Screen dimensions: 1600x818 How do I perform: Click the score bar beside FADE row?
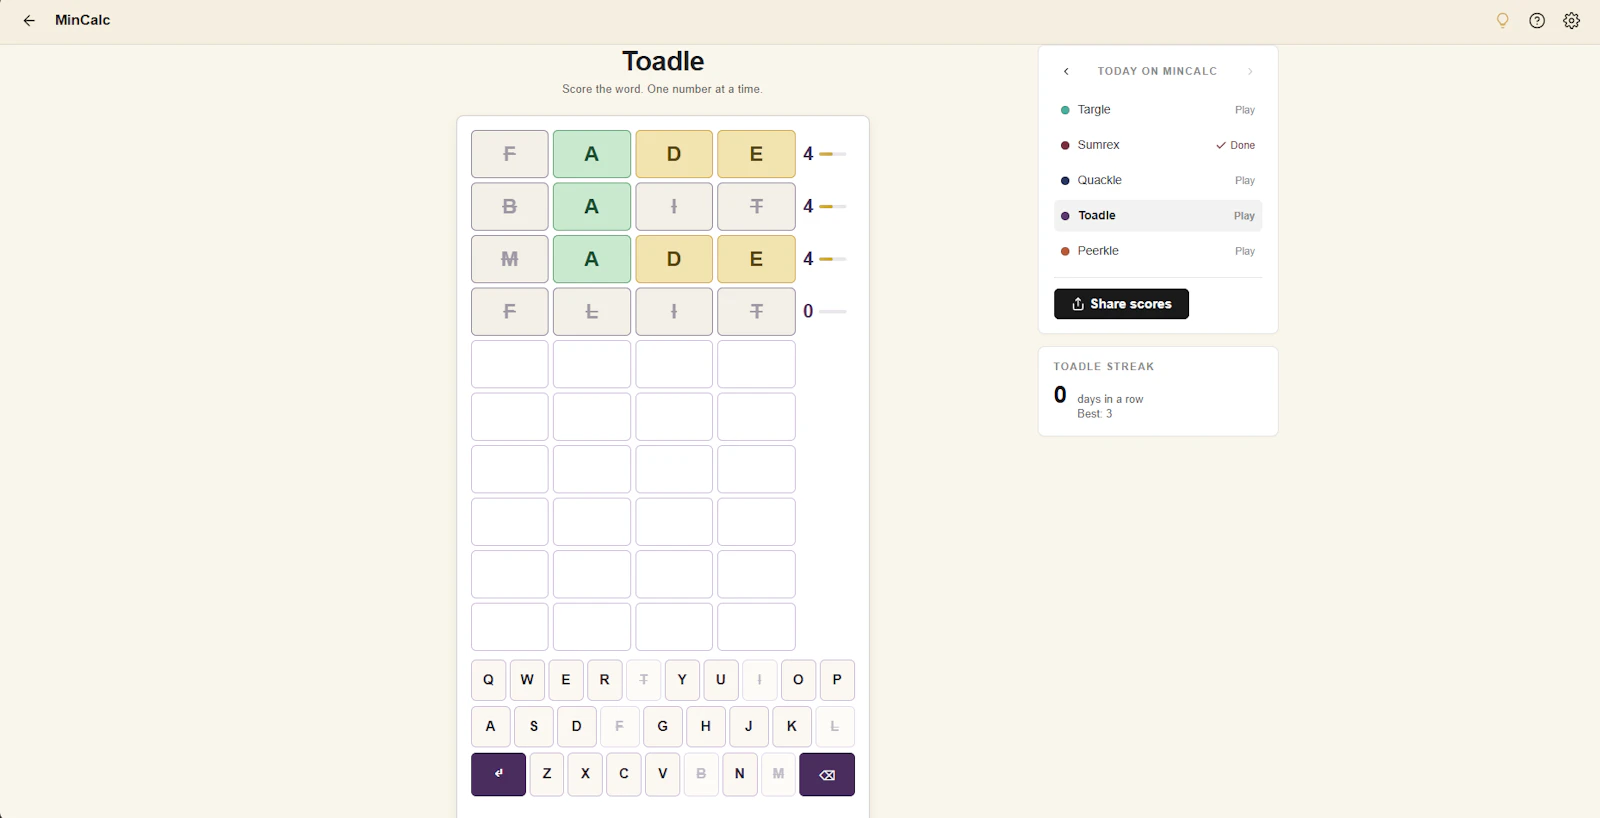pyautogui.click(x=832, y=154)
